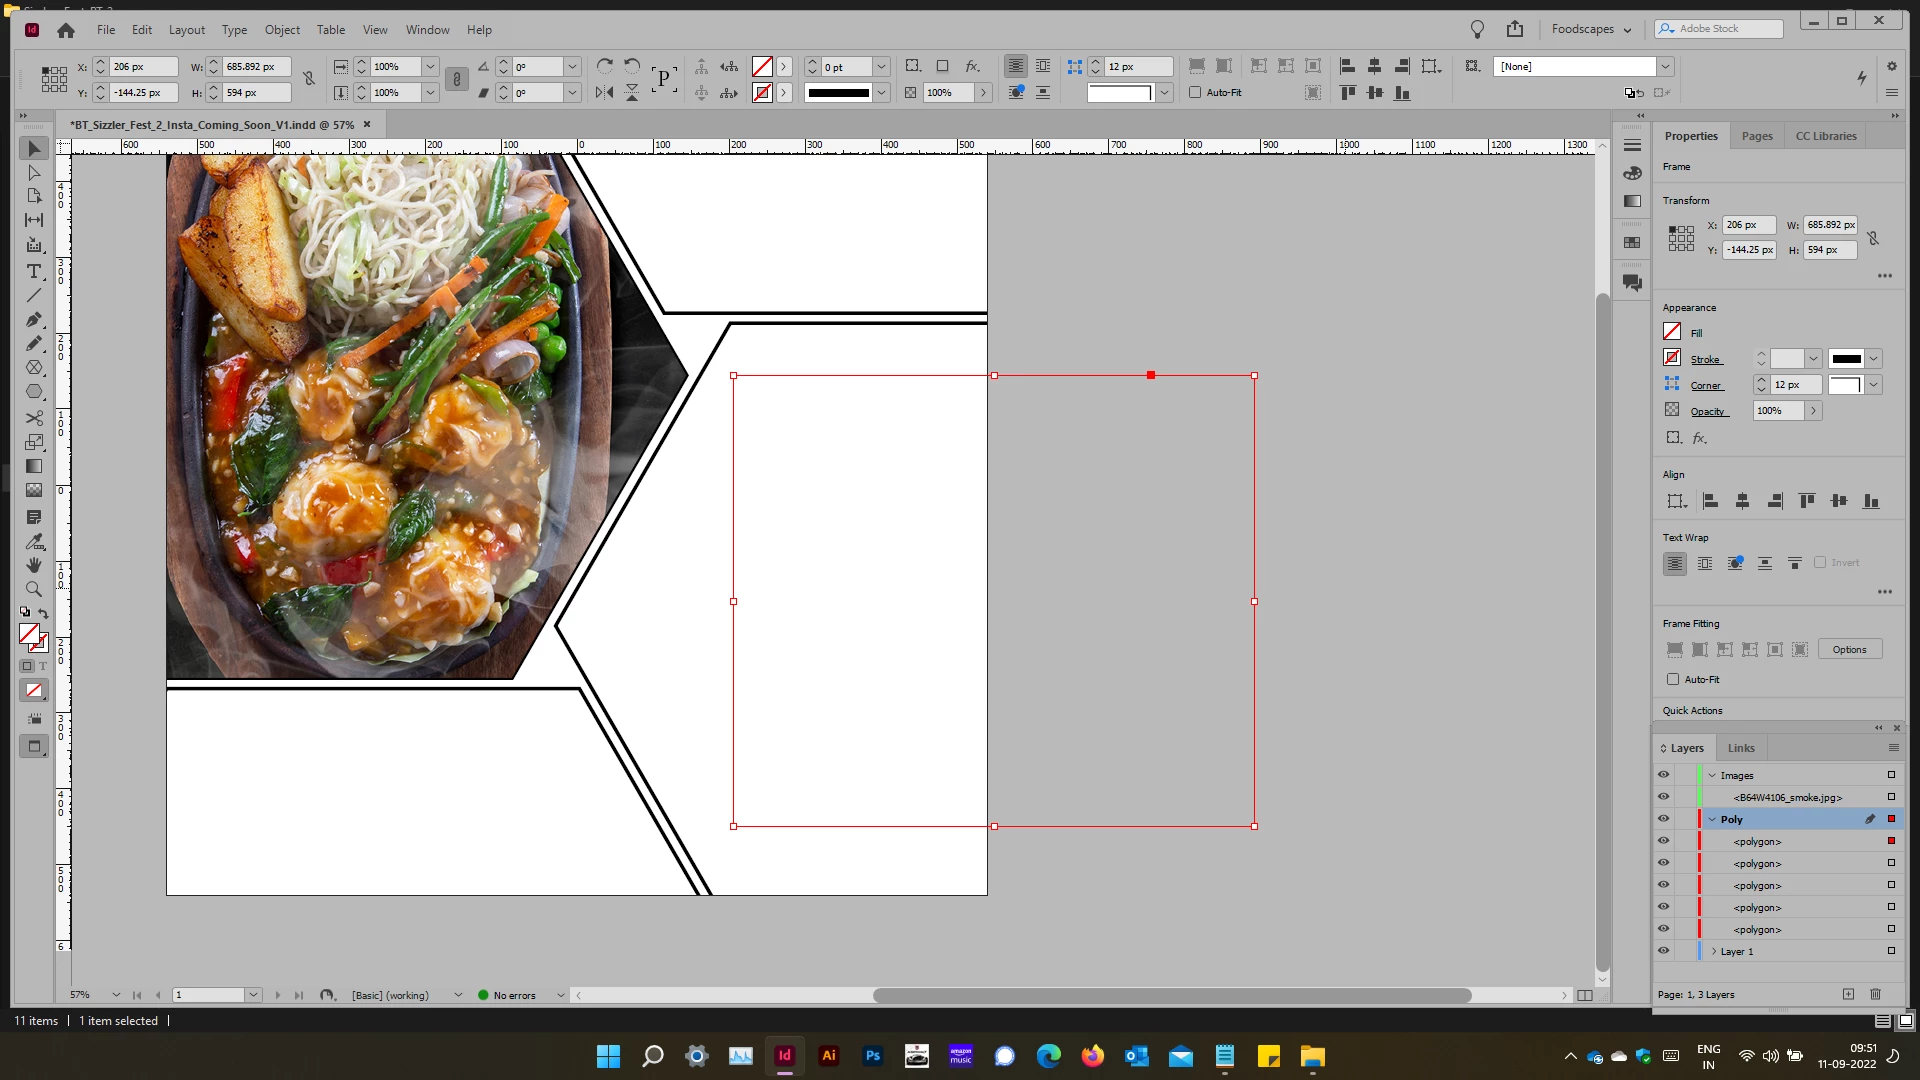Click the Fill color swatch in Appearance
Image resolution: width=1920 pixels, height=1080 pixels.
1672,332
